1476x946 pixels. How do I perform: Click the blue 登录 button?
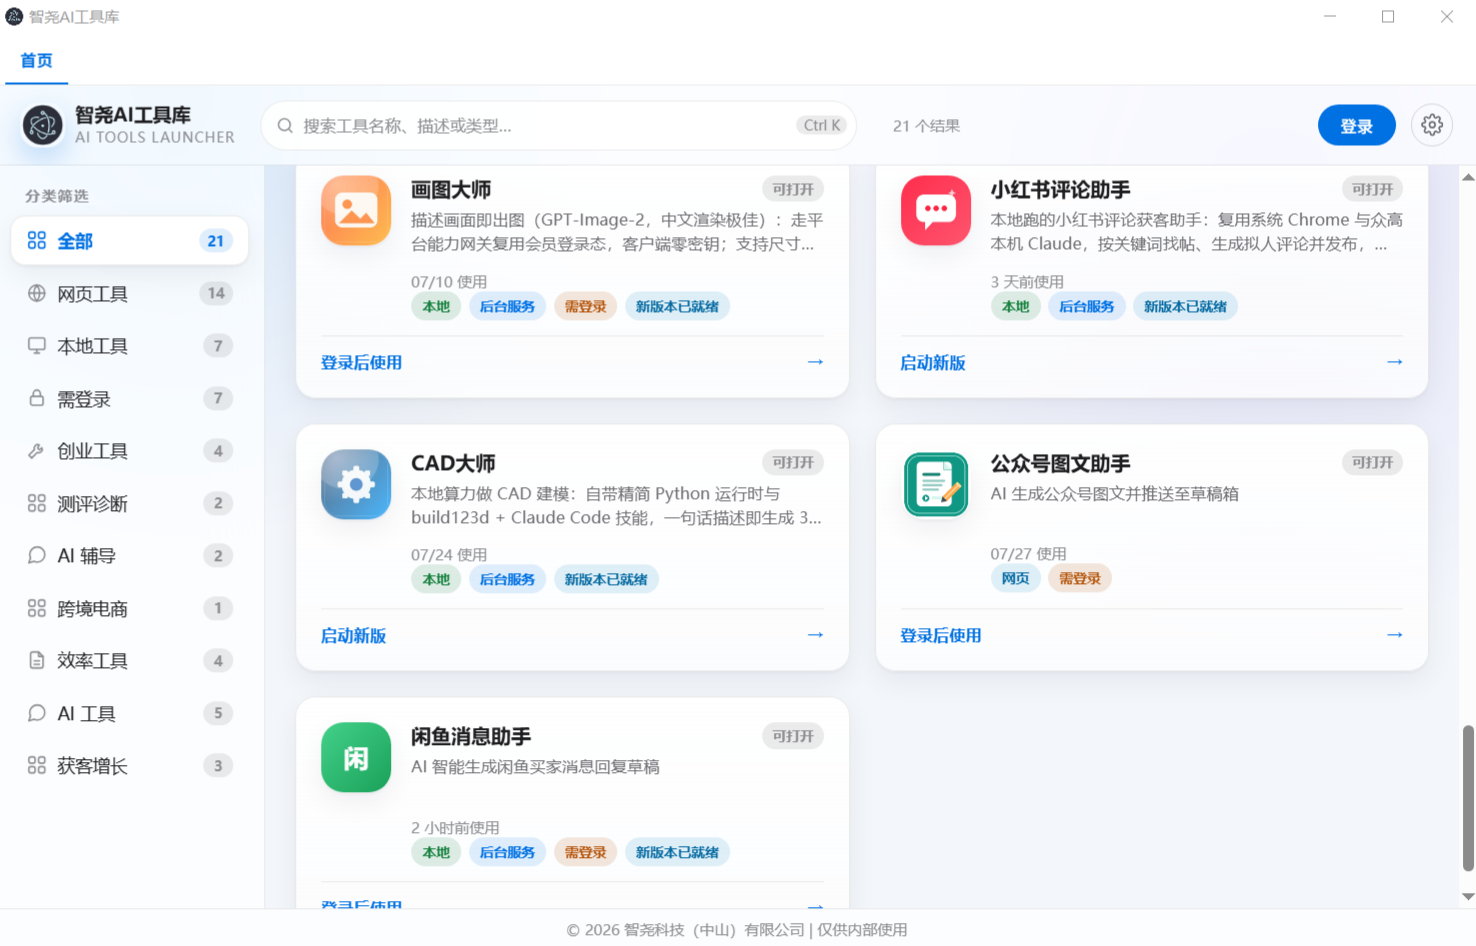1356,126
